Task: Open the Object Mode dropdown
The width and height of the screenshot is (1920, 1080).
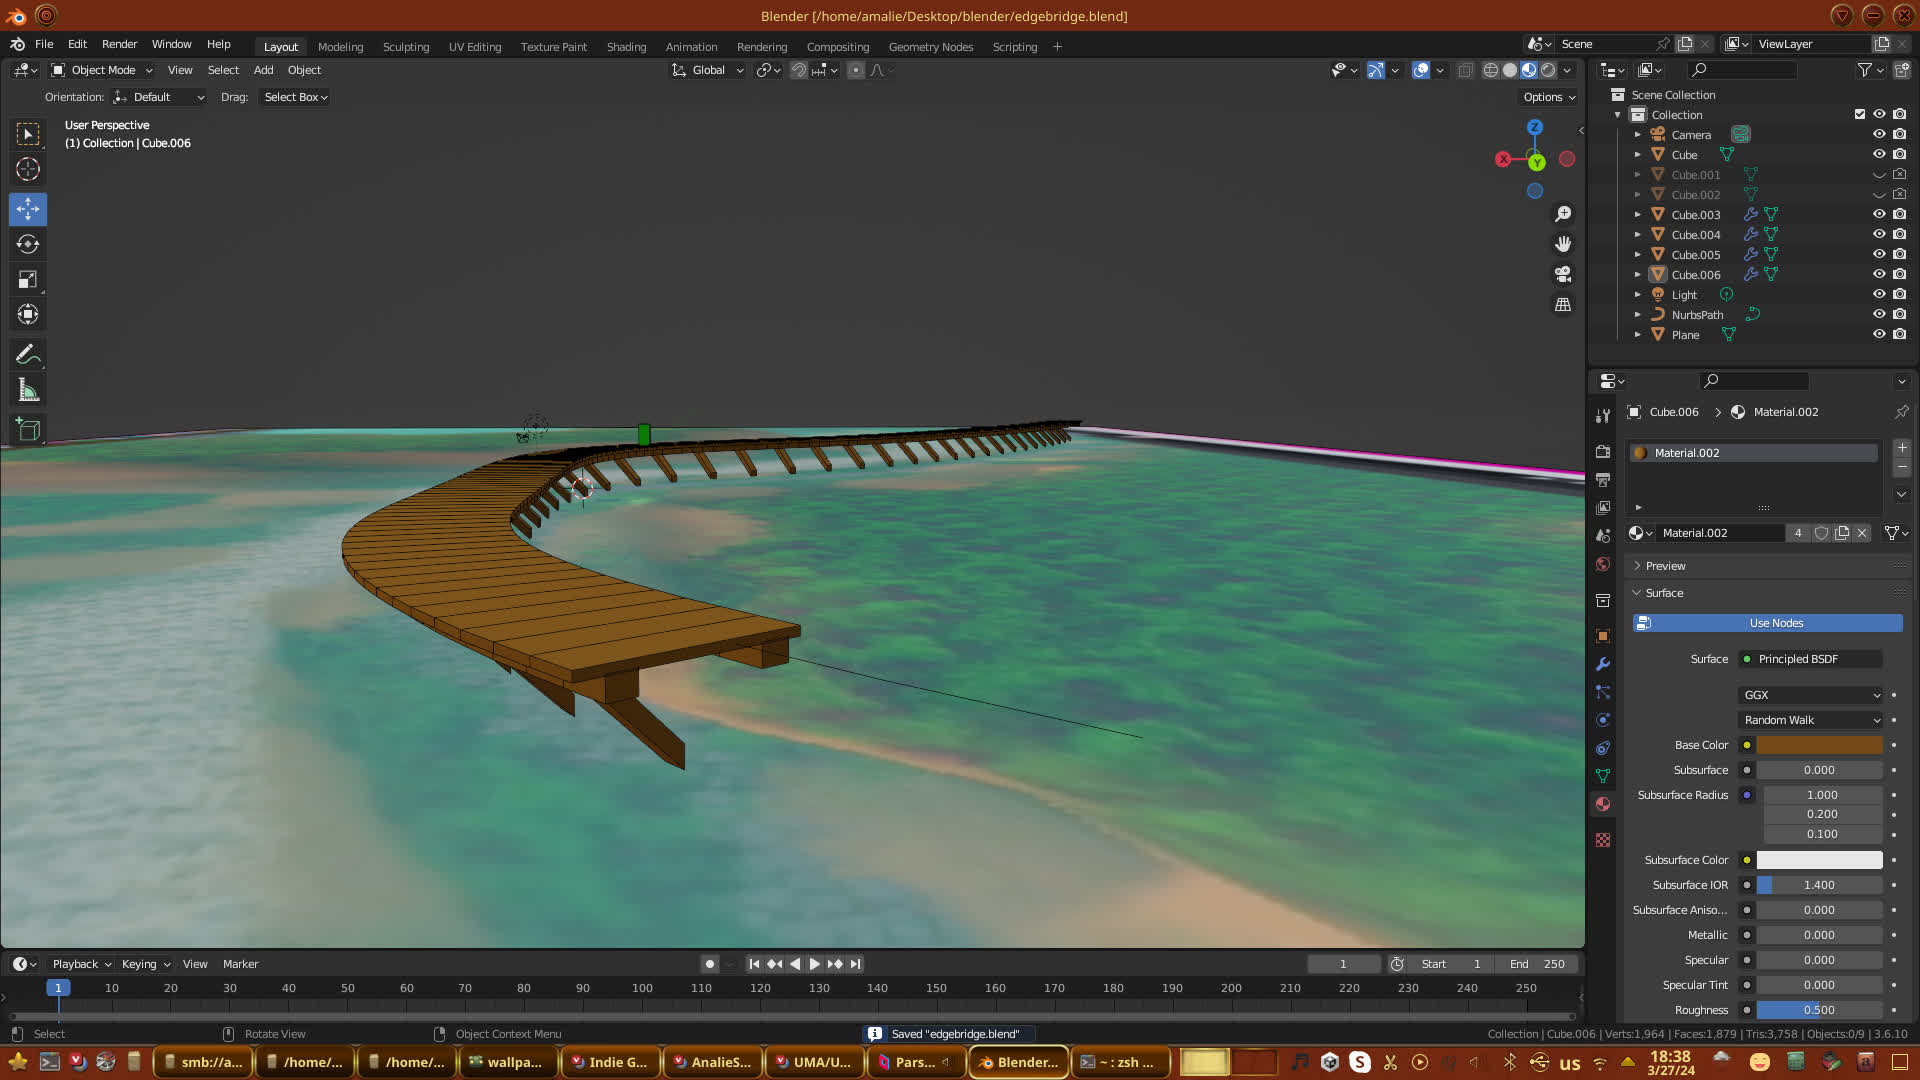Action: click(102, 70)
